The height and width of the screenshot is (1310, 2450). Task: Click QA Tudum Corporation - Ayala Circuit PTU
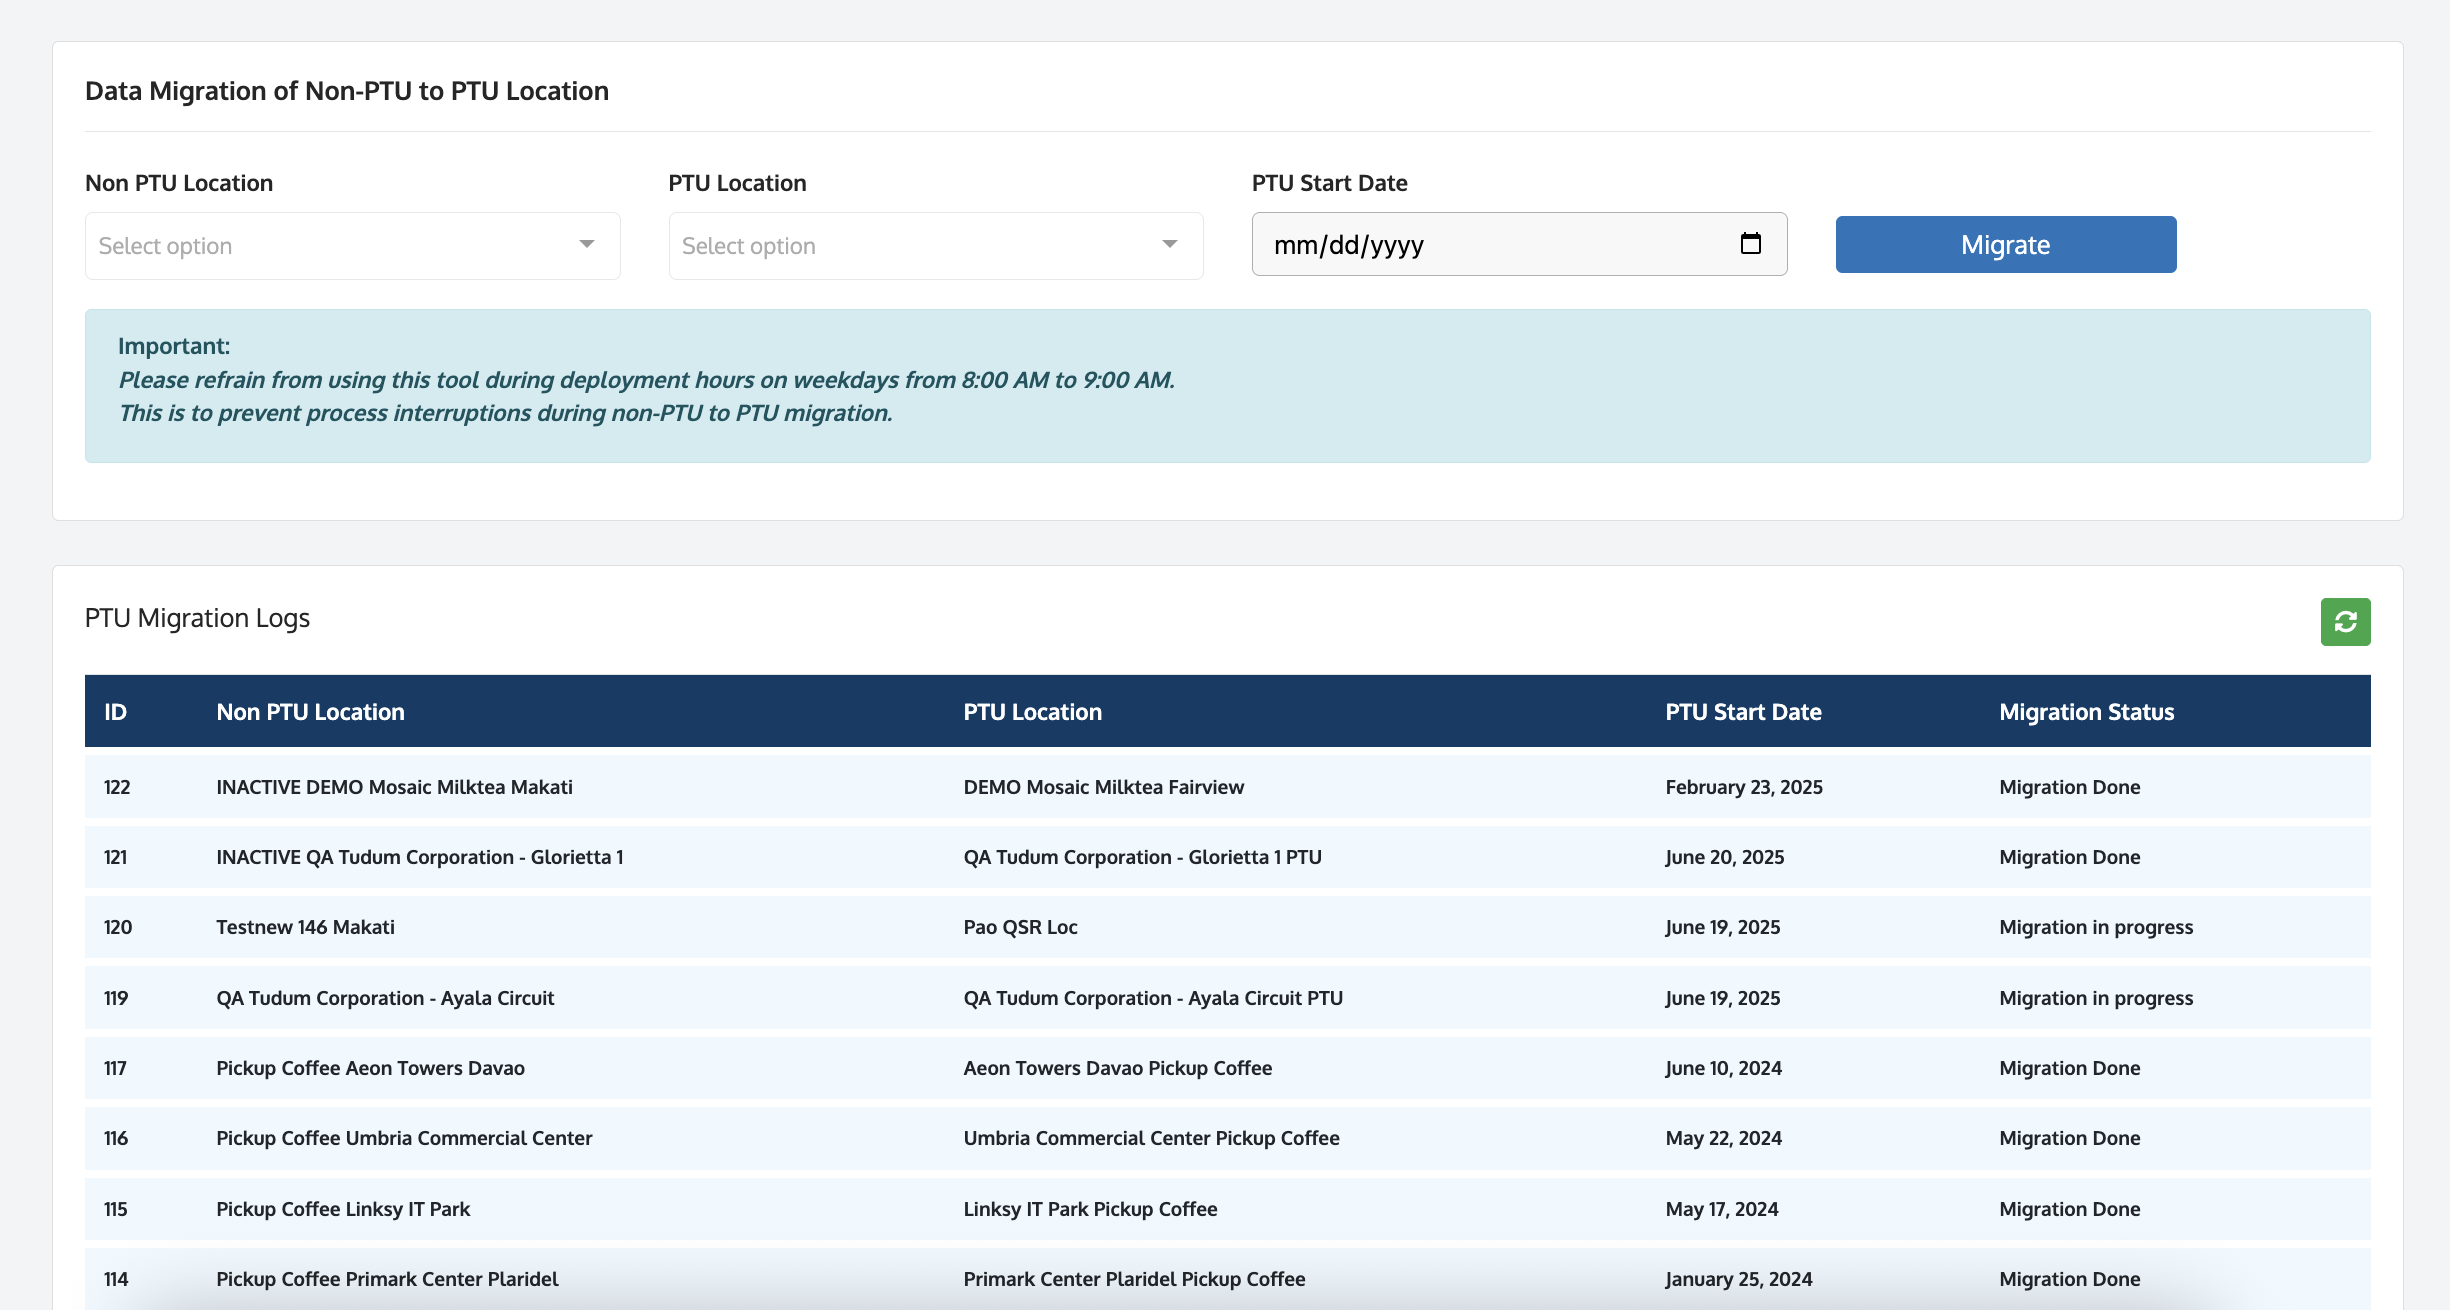pos(1152,998)
